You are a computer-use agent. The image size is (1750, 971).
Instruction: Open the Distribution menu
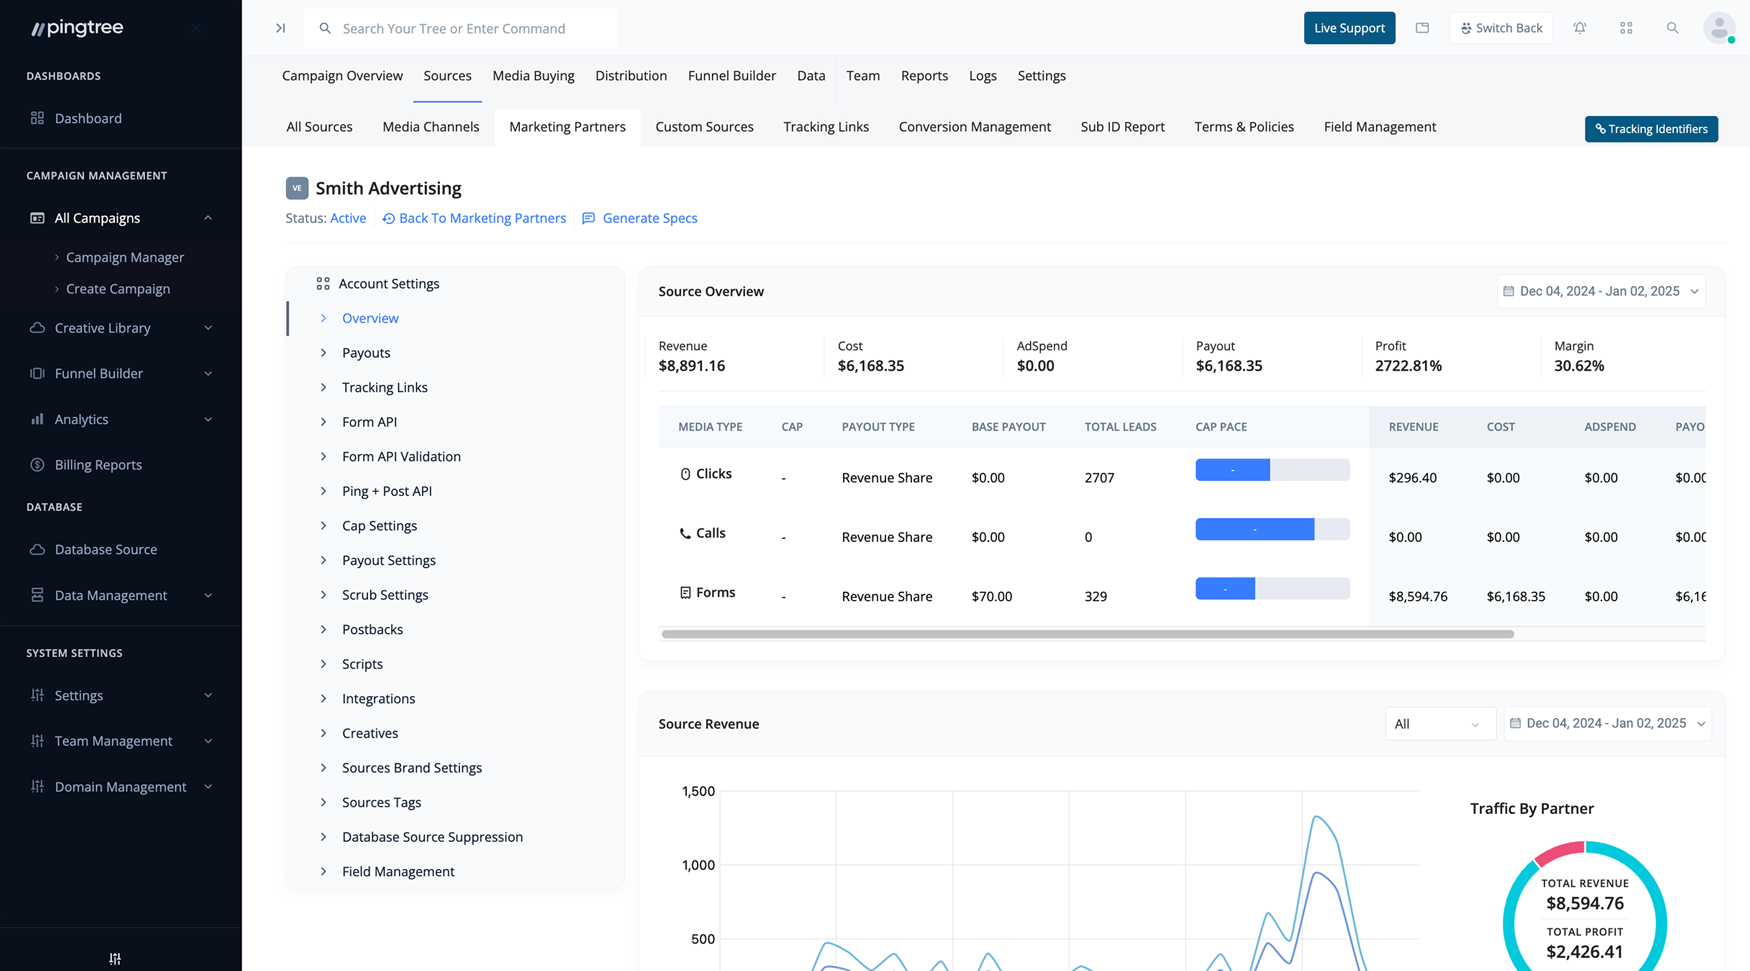click(x=631, y=76)
